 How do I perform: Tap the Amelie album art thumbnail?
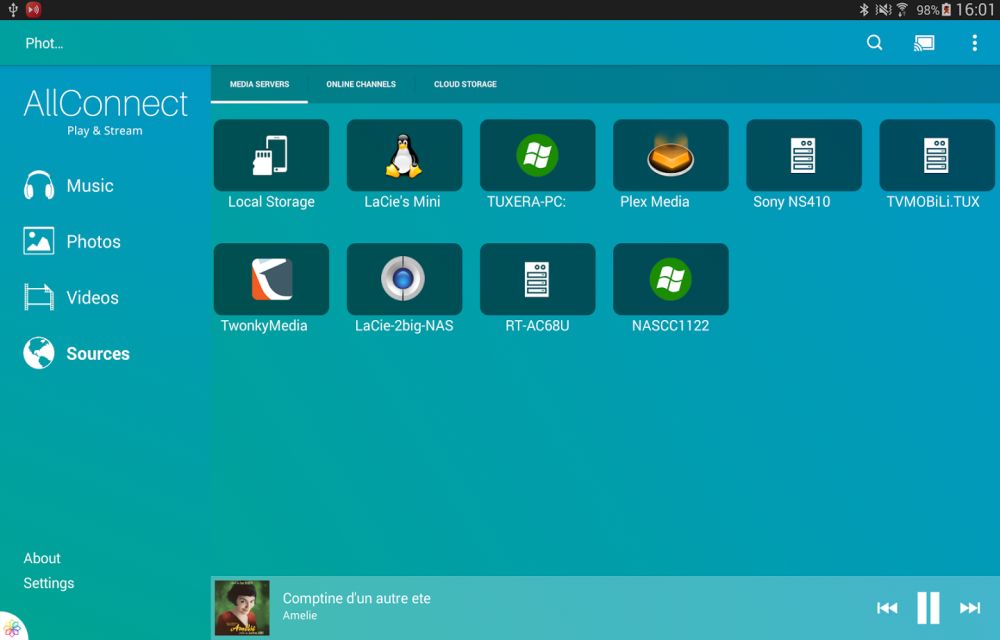[242, 608]
